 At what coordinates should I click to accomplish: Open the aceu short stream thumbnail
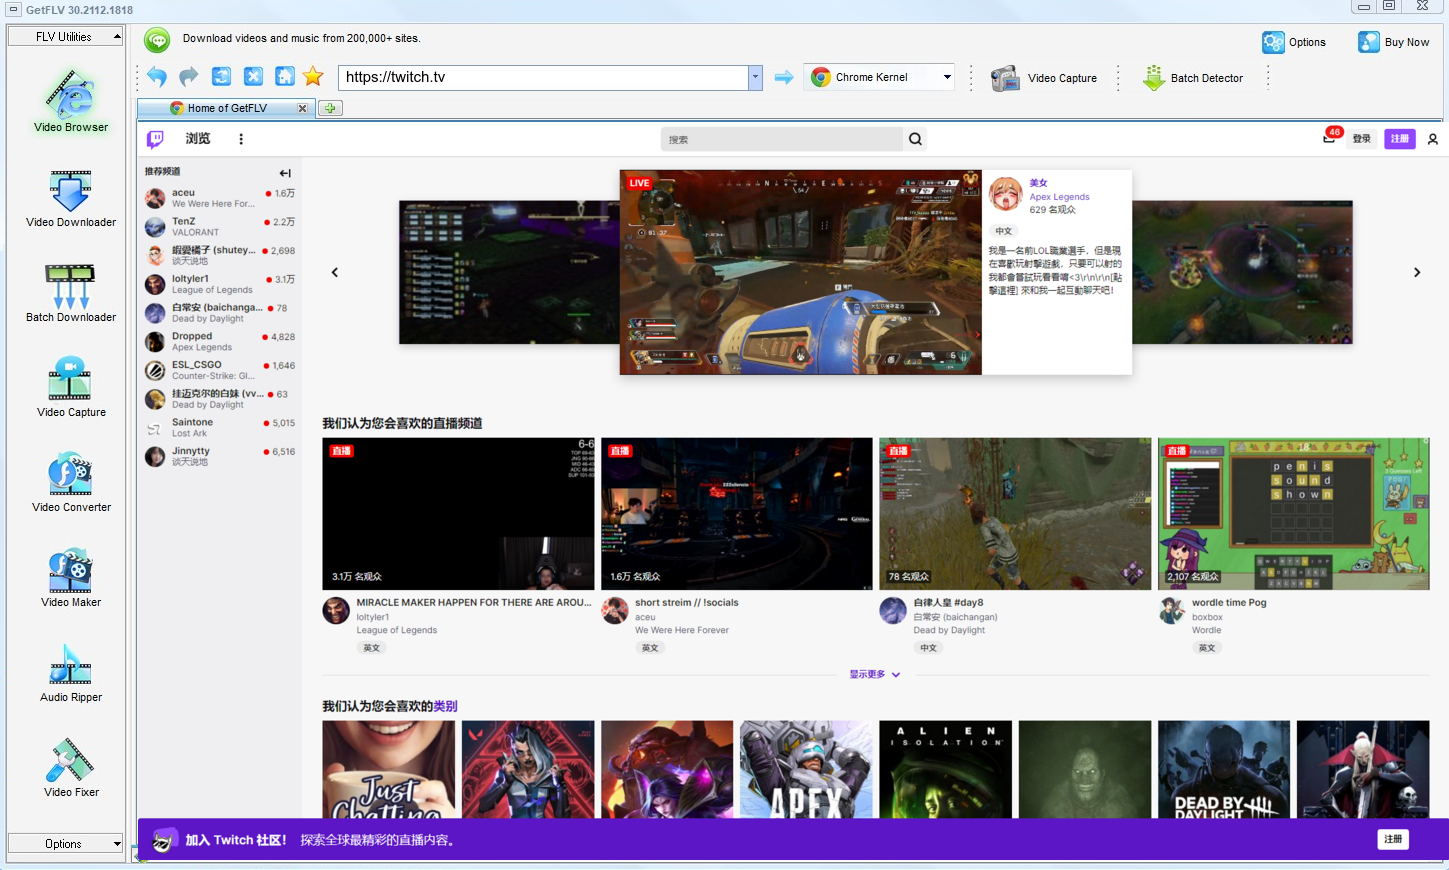click(737, 514)
